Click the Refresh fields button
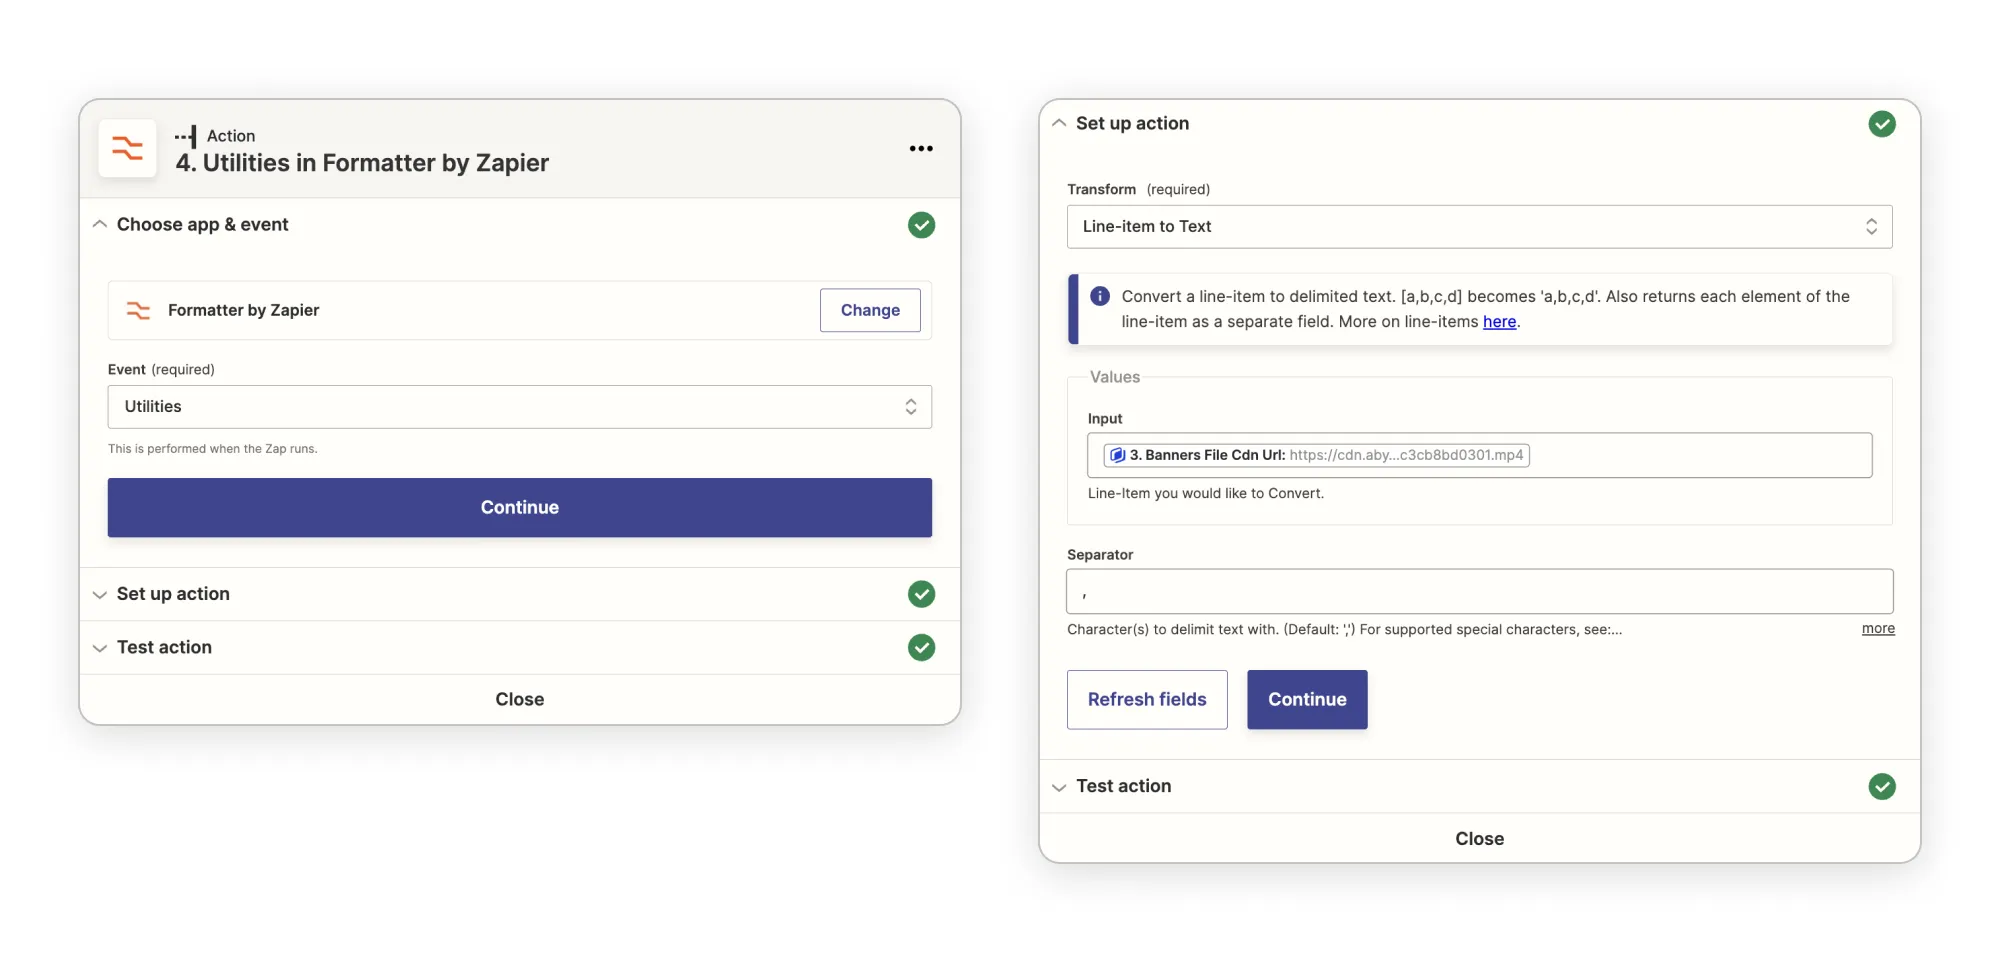The image size is (2000, 962). point(1147,700)
